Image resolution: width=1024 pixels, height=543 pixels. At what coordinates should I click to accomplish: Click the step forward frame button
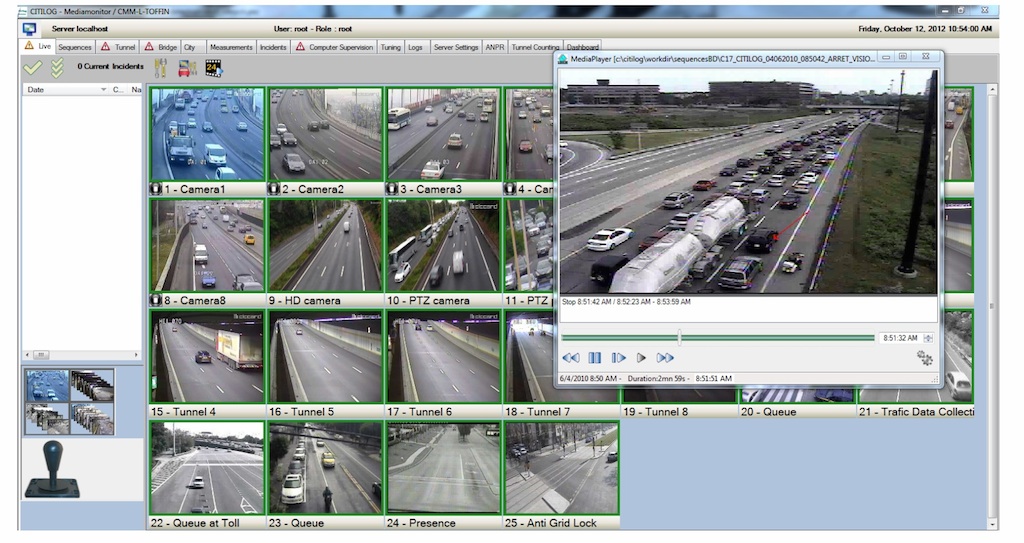point(618,357)
